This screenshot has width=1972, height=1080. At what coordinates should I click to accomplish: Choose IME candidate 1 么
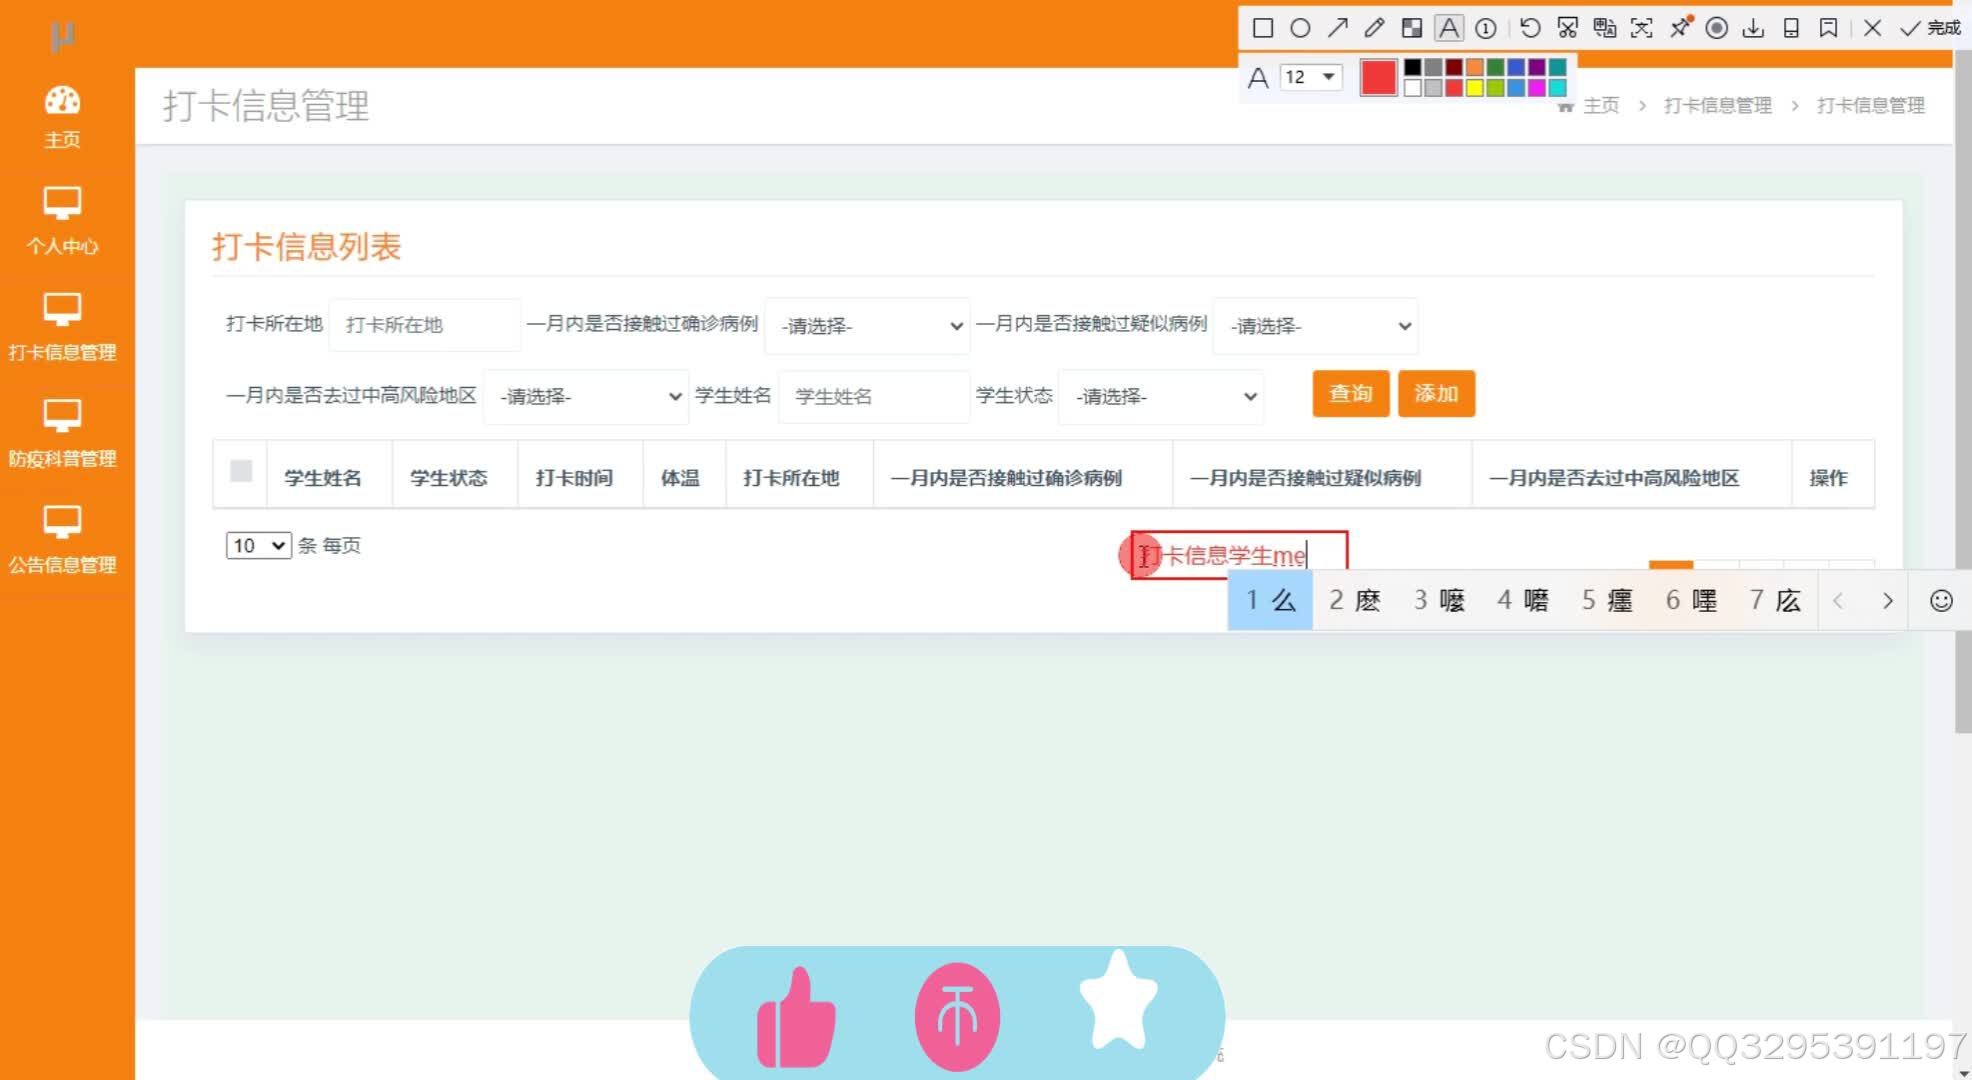point(1270,600)
